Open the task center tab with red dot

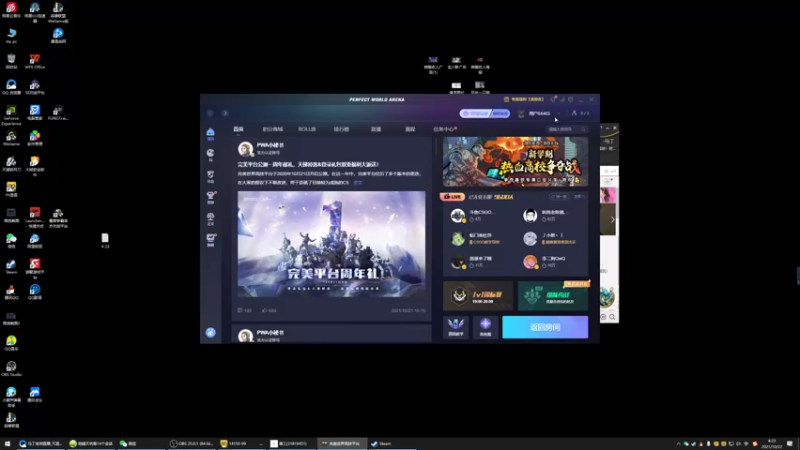coord(445,129)
